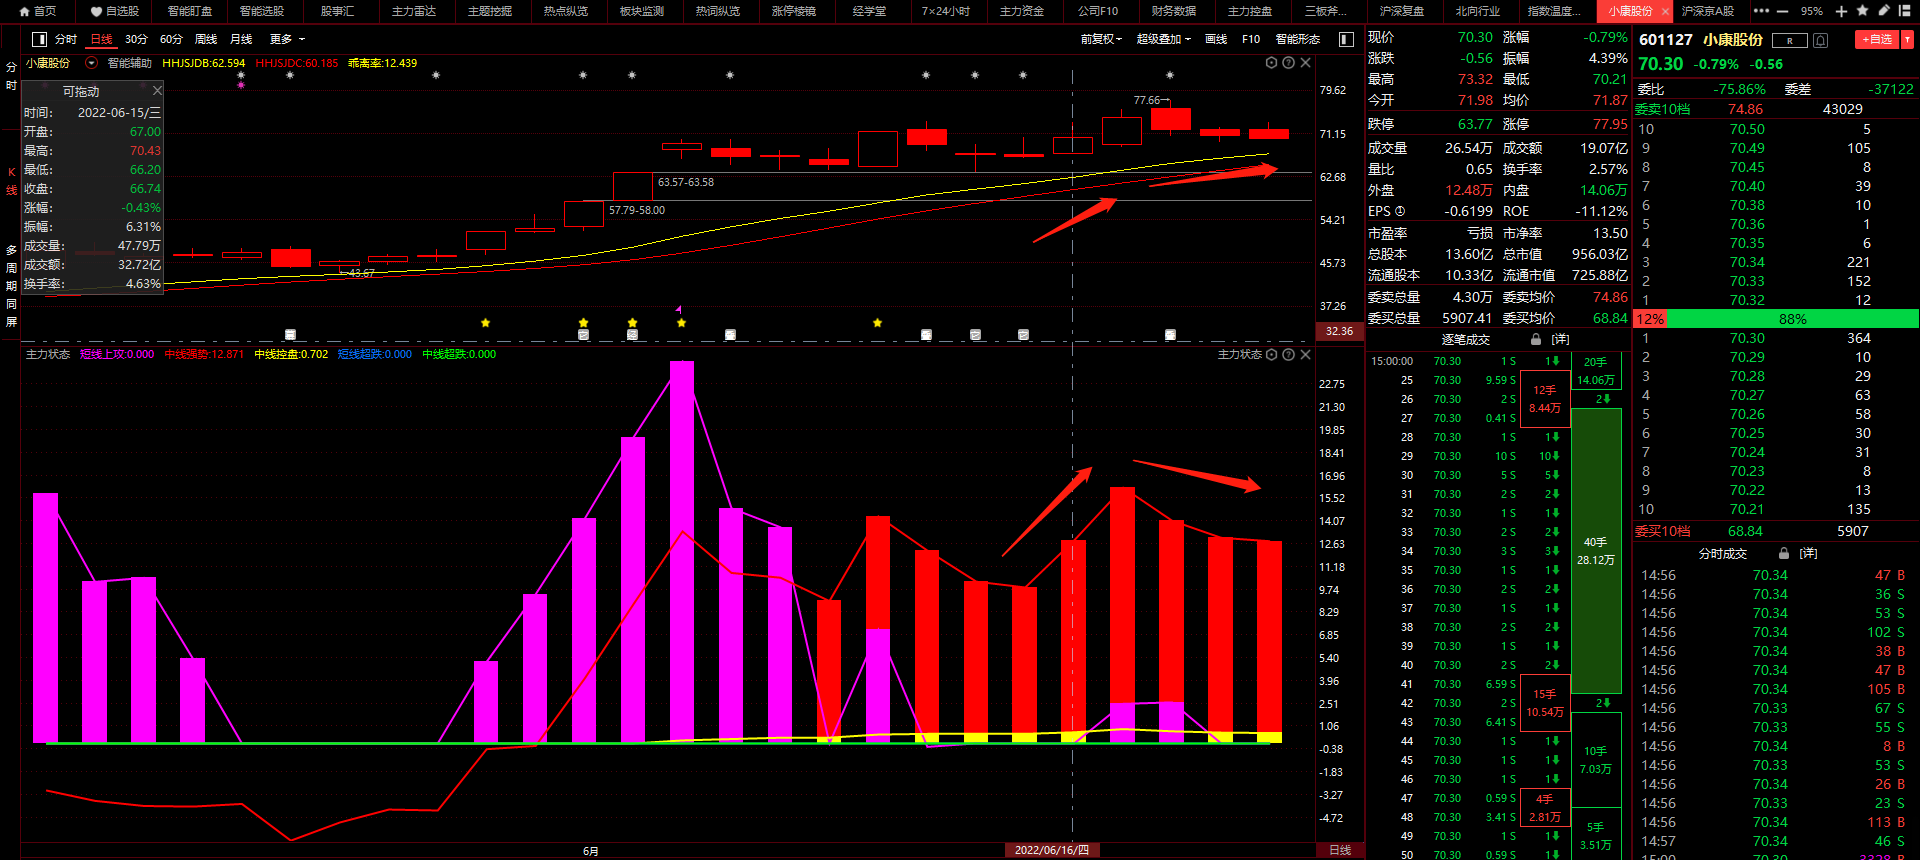Zoom in with the plus icon
Image resolution: width=1920 pixels, height=860 pixels.
click(x=1841, y=11)
